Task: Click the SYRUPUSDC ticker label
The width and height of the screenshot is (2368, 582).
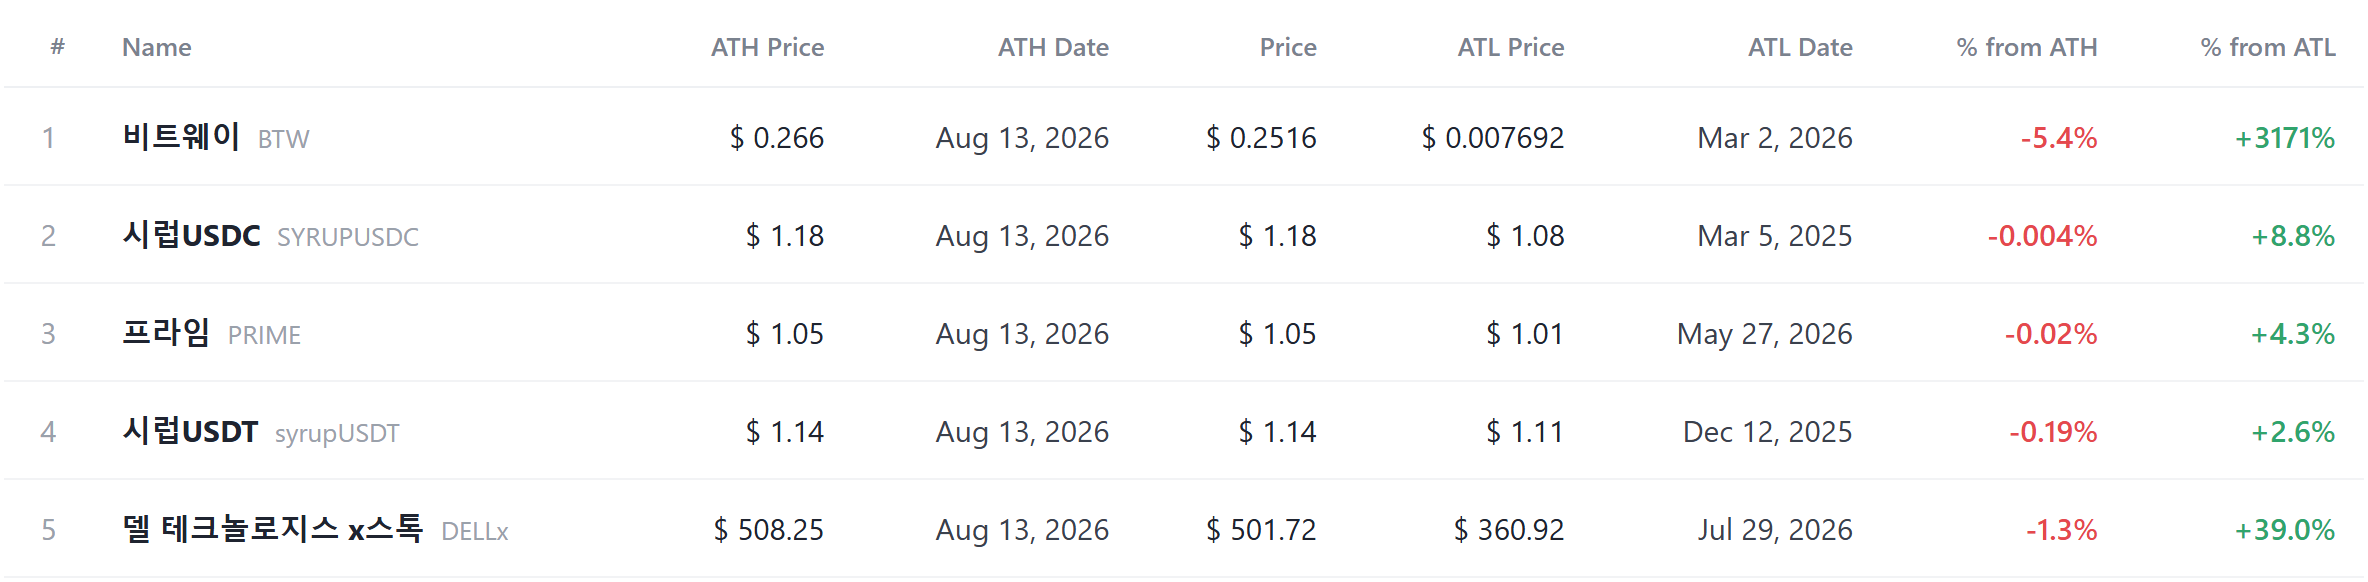Action: coord(348,237)
